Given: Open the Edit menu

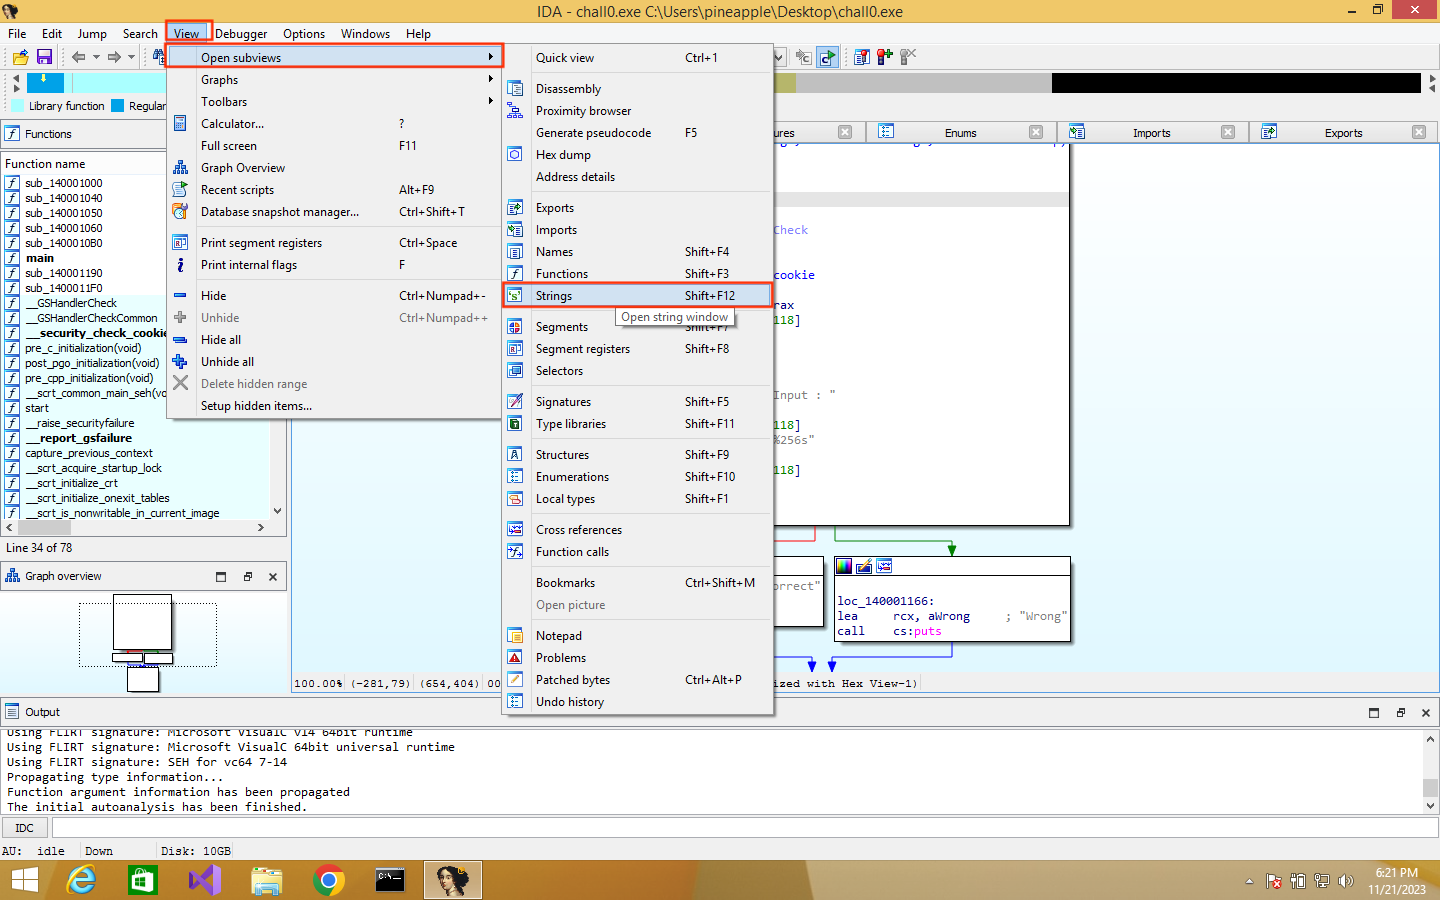Looking at the screenshot, I should [52, 33].
